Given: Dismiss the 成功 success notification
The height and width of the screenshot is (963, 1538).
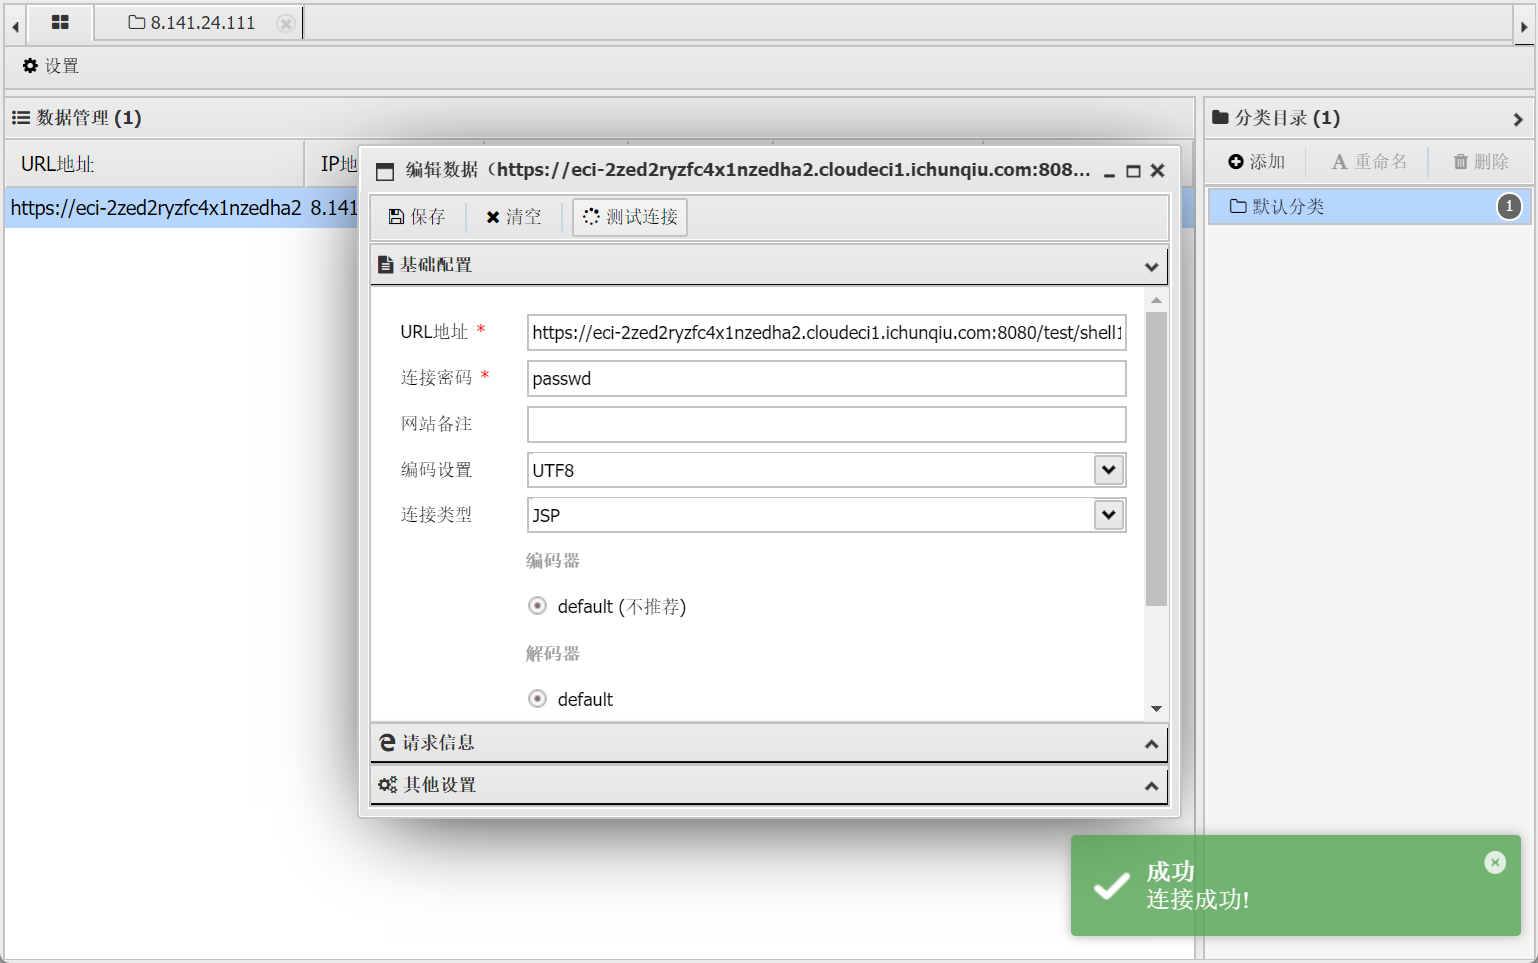Looking at the screenshot, I should coord(1495,863).
